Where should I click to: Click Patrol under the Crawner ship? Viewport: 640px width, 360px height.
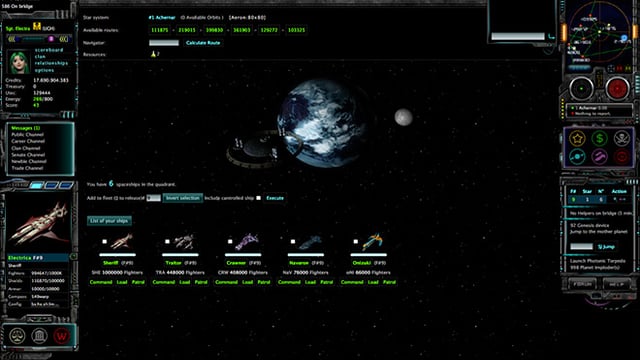(264, 282)
